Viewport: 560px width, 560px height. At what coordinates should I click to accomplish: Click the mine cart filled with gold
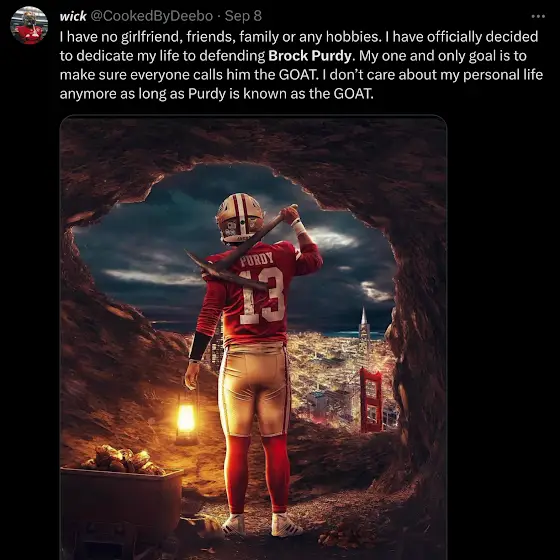121,498
